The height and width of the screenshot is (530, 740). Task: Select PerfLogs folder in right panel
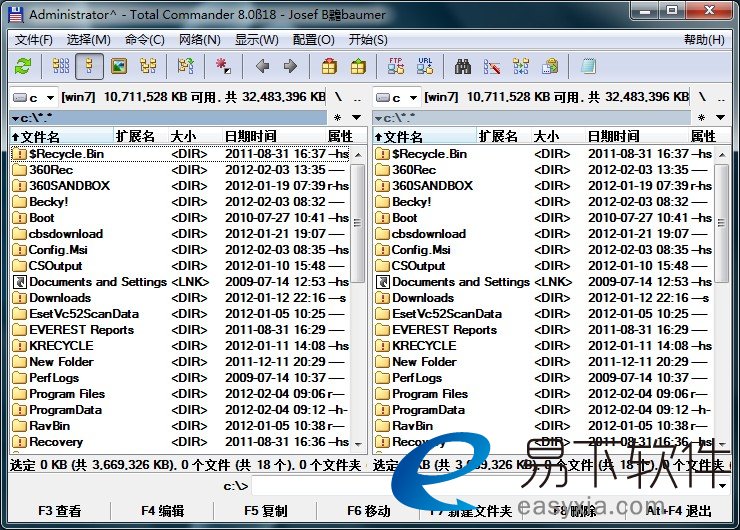tap(544, 378)
